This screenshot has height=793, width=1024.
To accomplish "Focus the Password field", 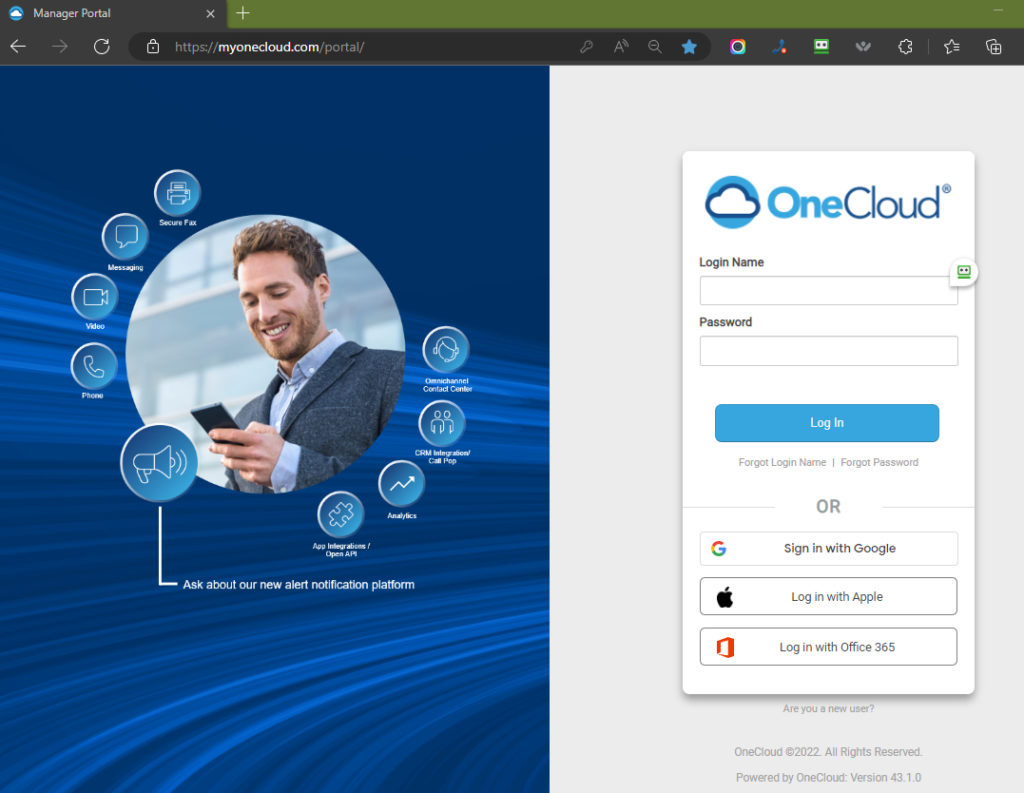I will point(828,351).
